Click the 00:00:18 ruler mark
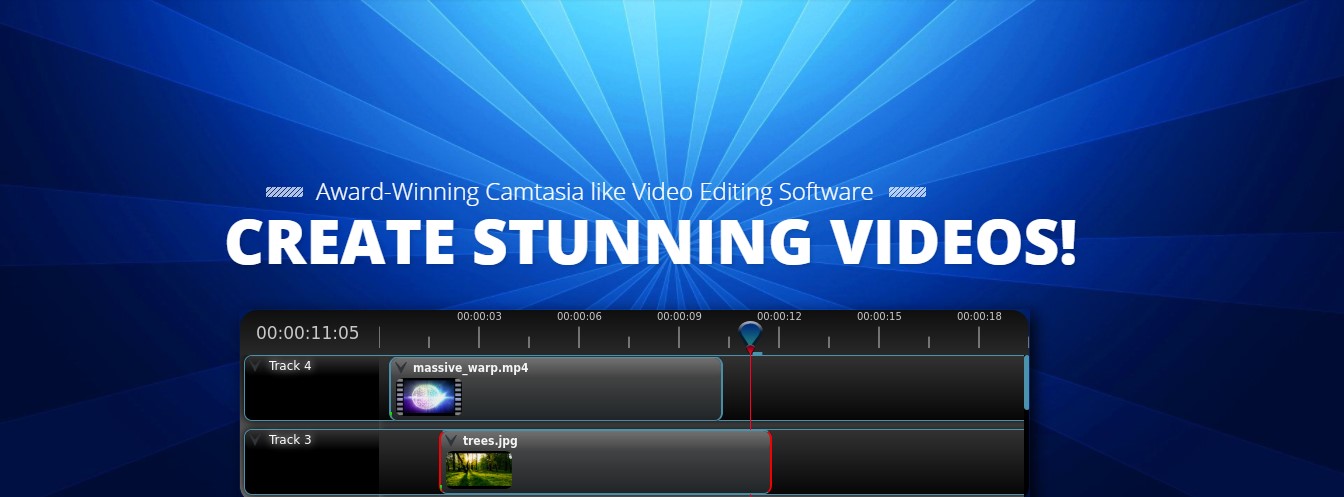The width and height of the screenshot is (1344, 497). pos(979,317)
